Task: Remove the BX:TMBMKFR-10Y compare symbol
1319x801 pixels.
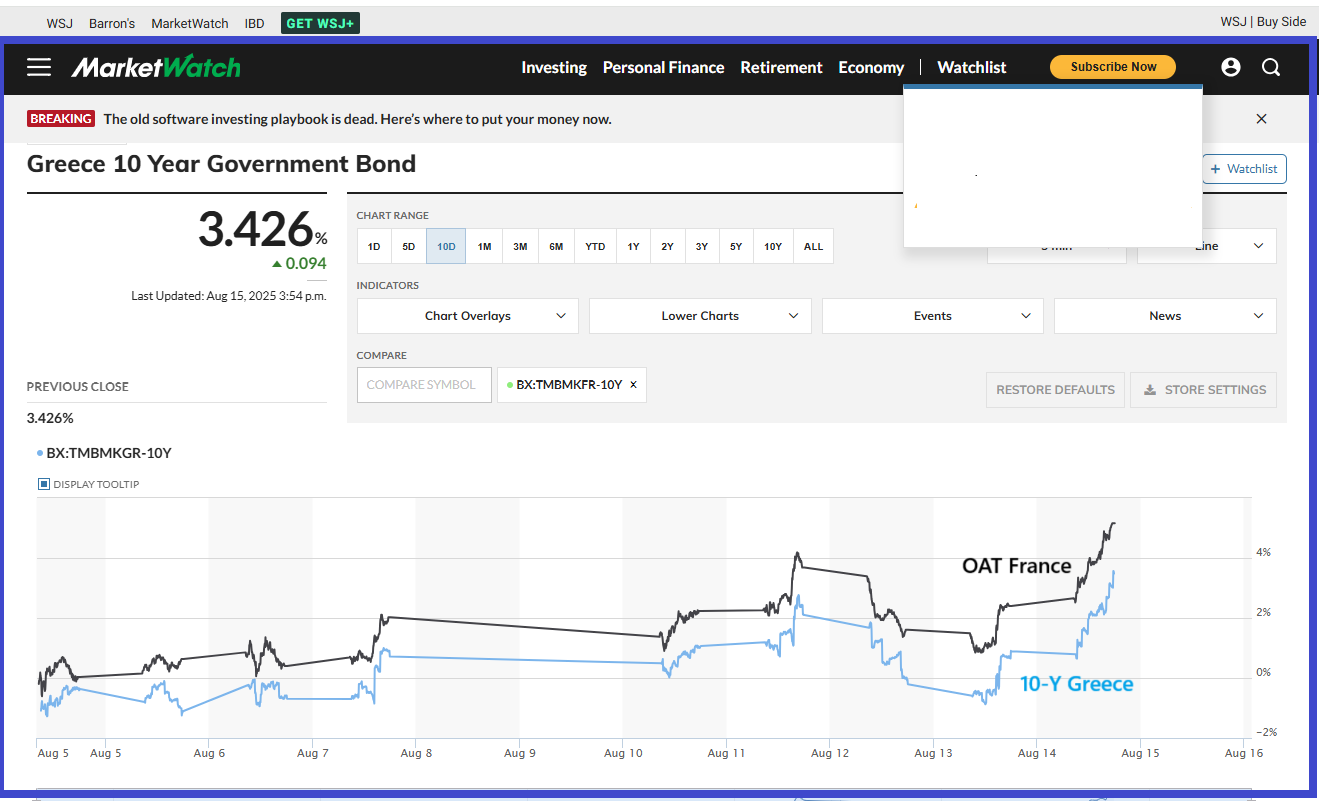Action: tap(633, 385)
